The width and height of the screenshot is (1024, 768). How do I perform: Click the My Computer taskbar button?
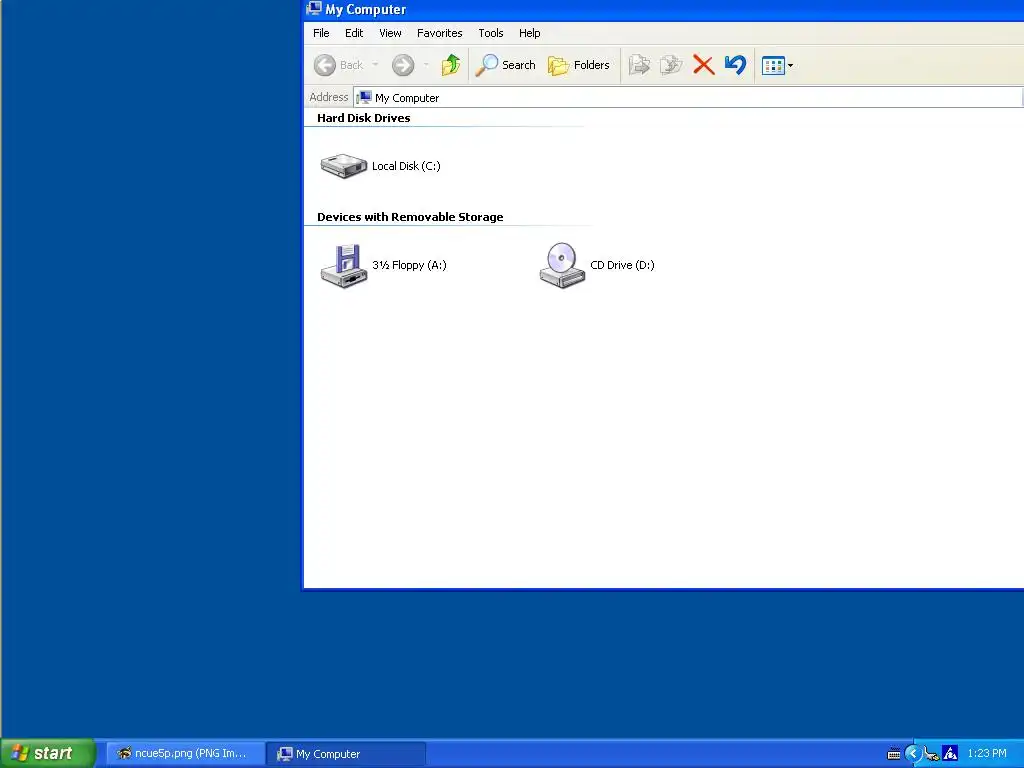tap(346, 754)
